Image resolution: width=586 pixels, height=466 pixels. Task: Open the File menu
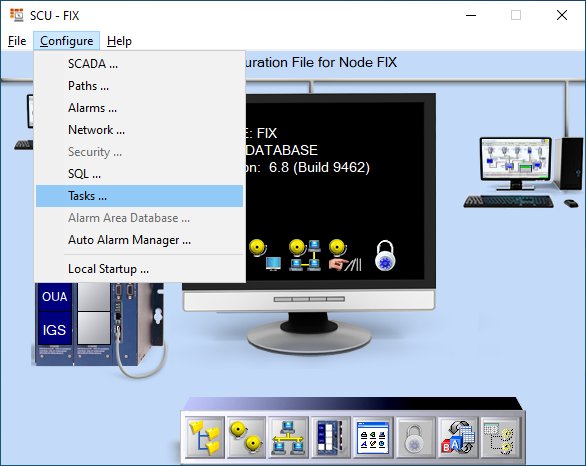click(17, 41)
